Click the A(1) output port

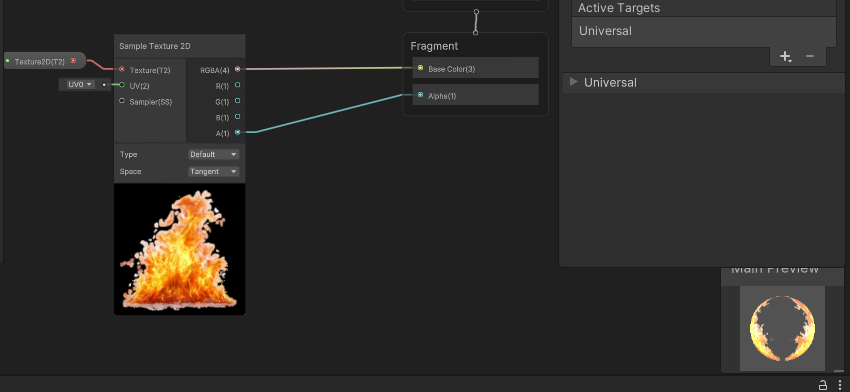click(x=237, y=132)
